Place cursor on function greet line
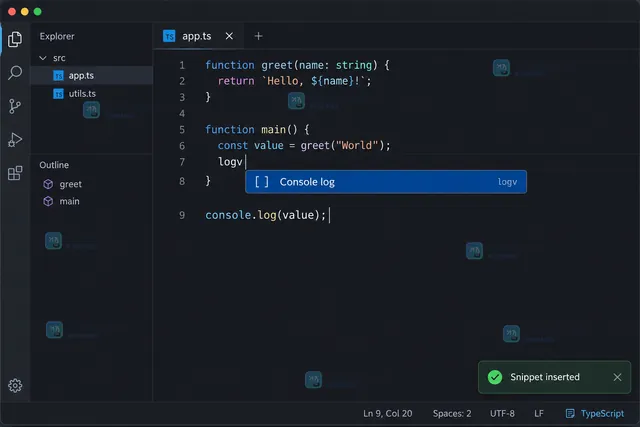This screenshot has height=427, width=640. coord(297,65)
